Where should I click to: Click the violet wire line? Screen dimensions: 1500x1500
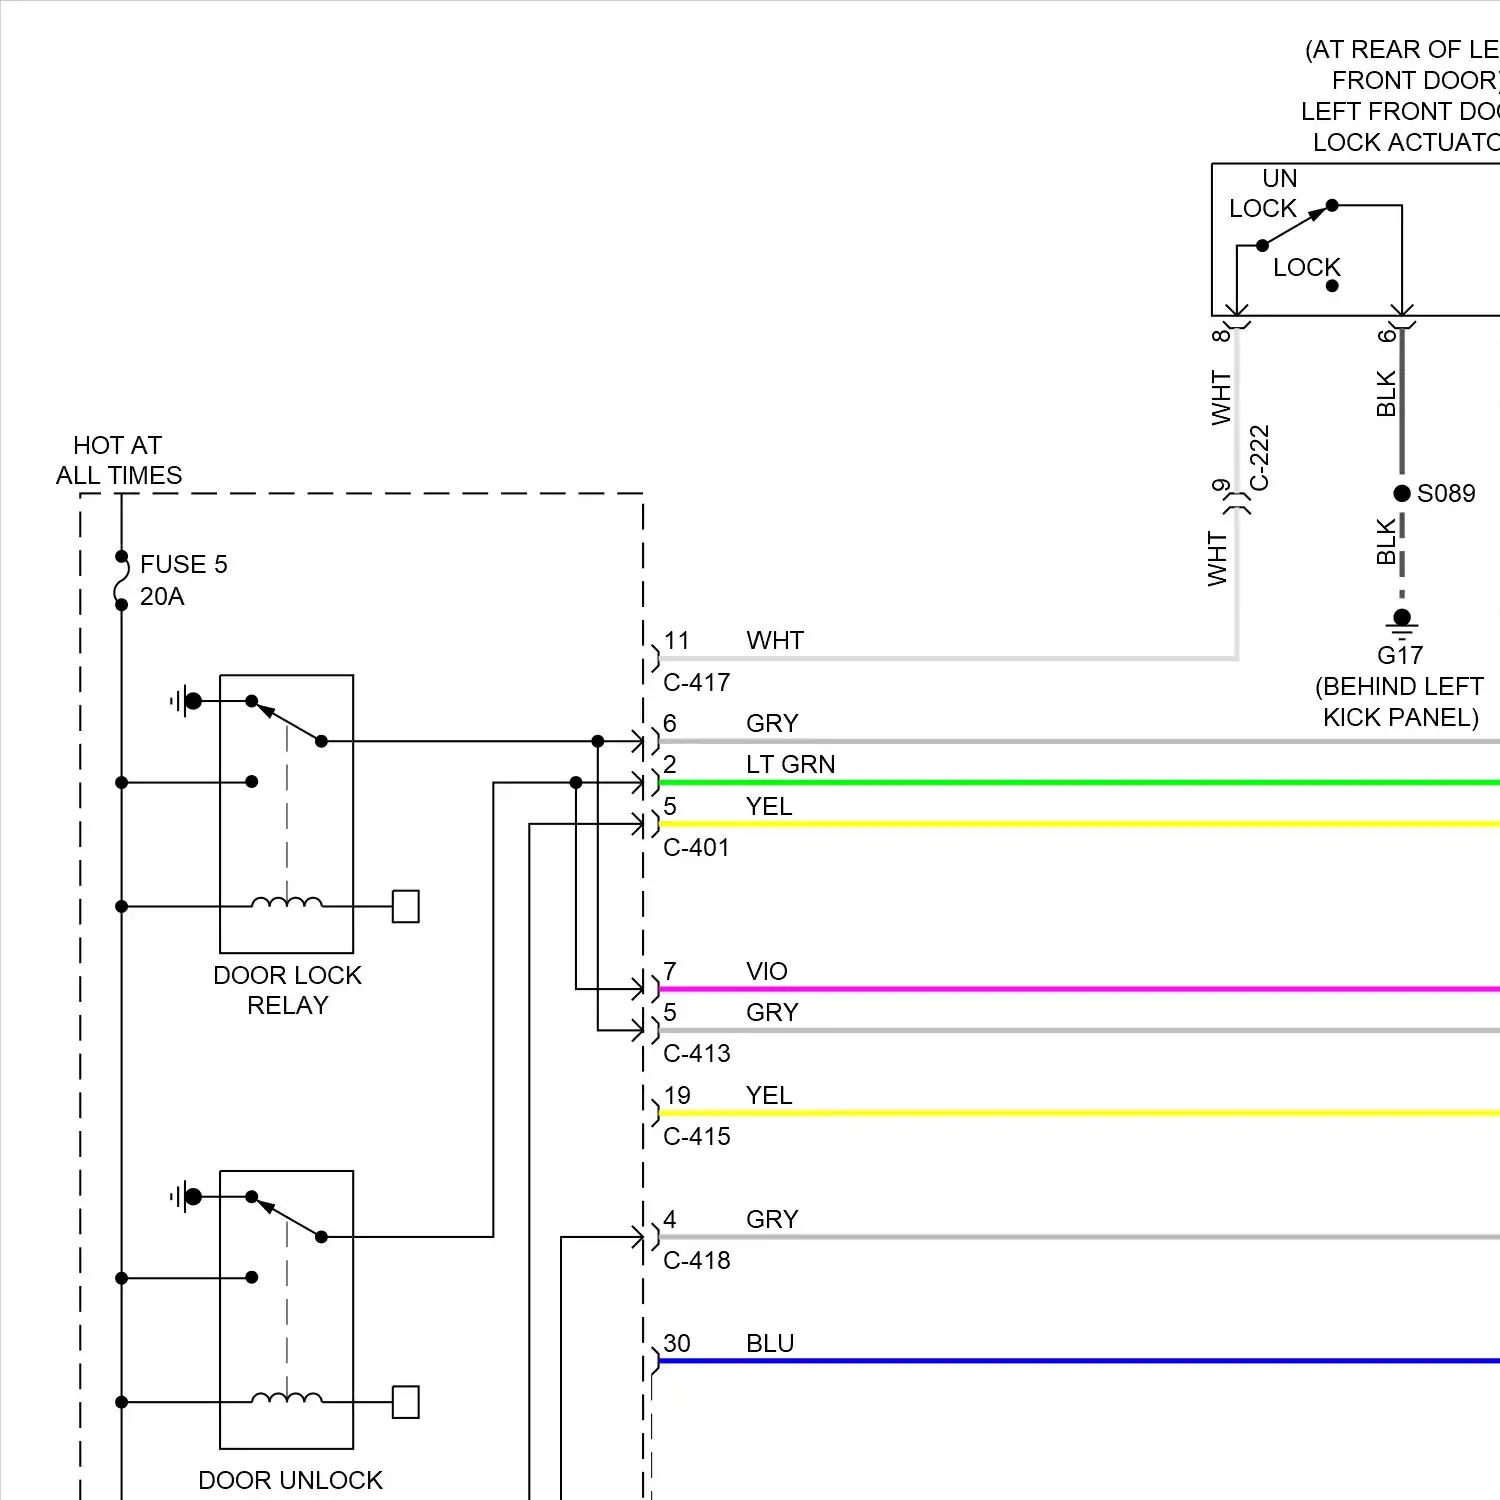(1079, 989)
